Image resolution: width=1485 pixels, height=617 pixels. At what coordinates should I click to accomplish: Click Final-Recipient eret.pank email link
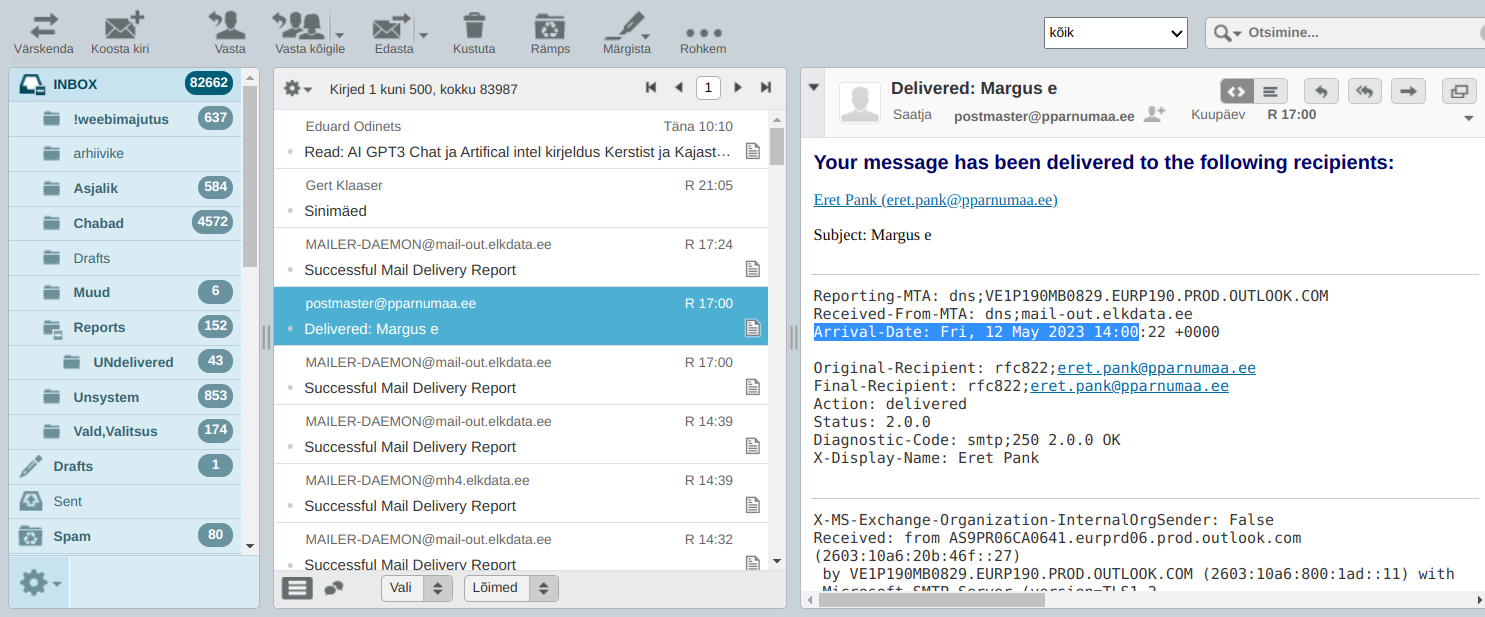click(1129, 386)
